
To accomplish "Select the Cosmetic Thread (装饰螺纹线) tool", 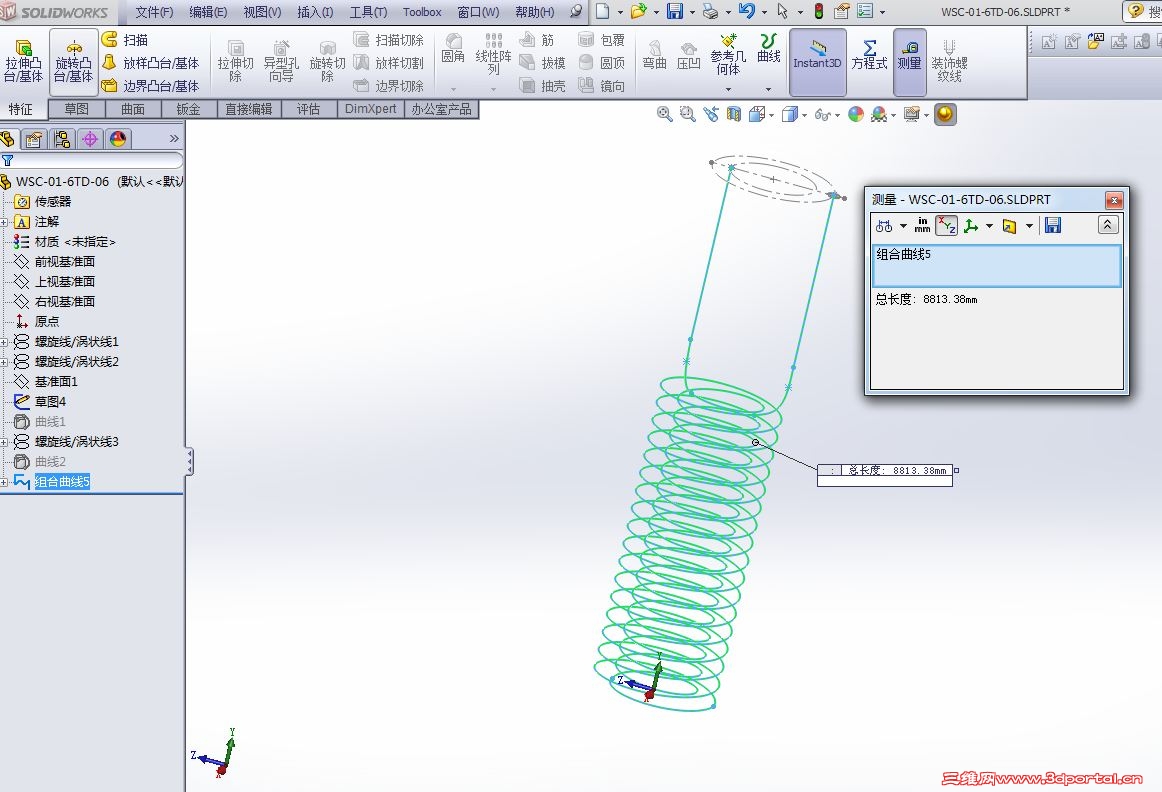I will (949, 61).
